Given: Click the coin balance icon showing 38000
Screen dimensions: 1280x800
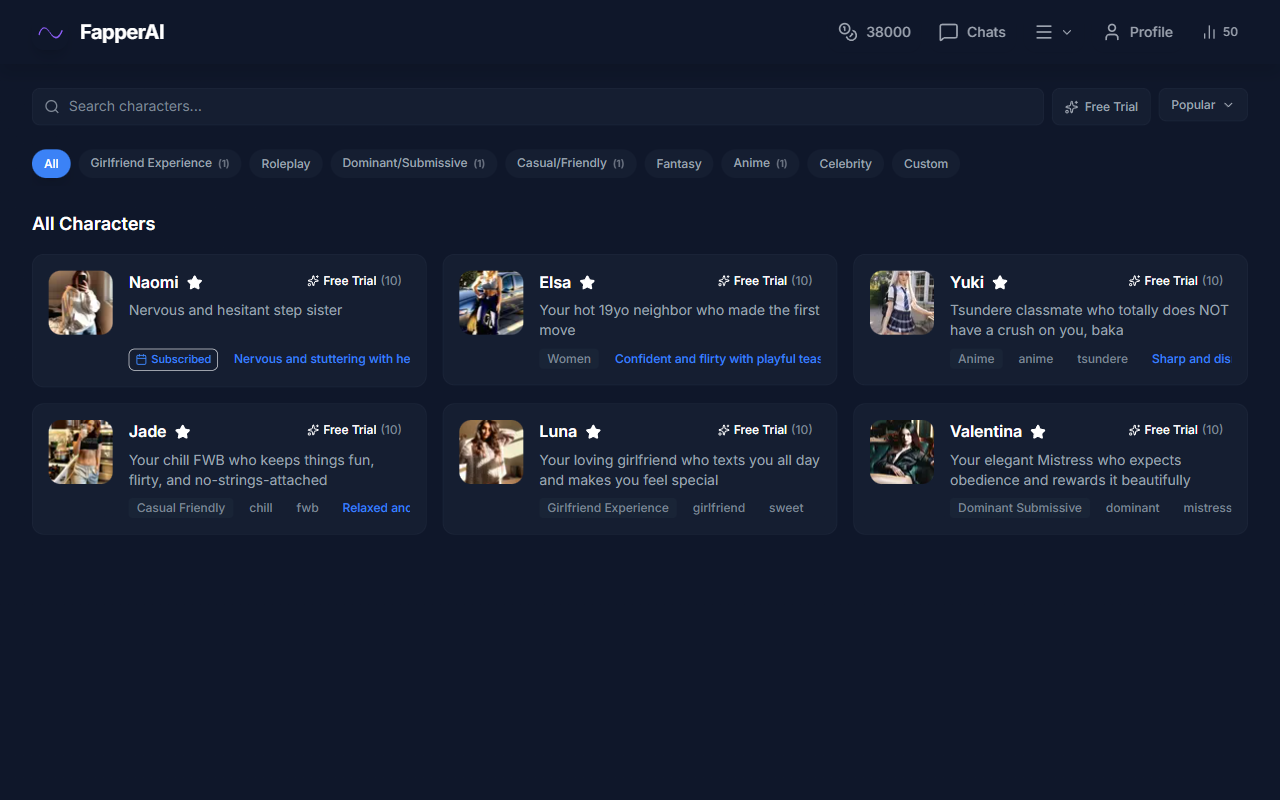Looking at the screenshot, I should coord(846,31).
